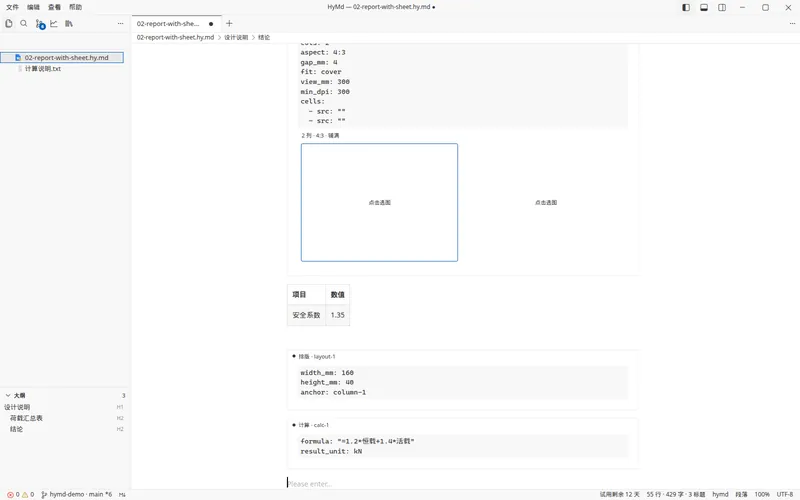Click the left image cell placeholder
Image resolution: width=800 pixels, height=500 pixels.
tap(379, 203)
